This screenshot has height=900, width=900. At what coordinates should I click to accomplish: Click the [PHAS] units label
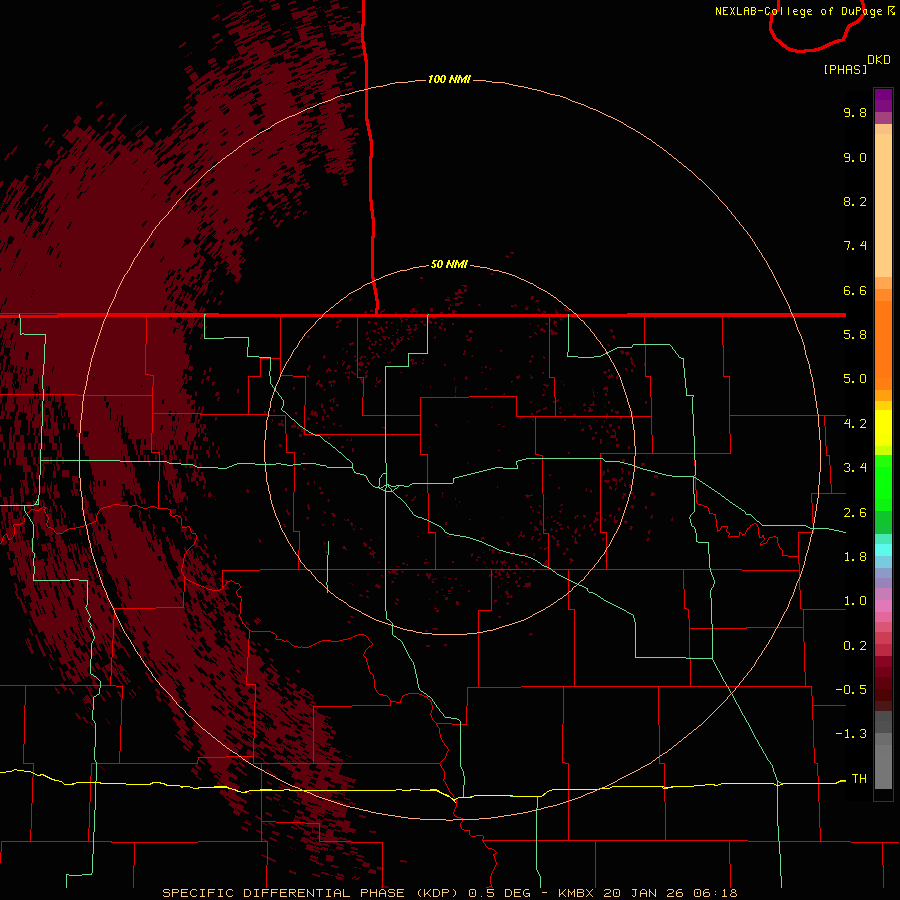[845, 69]
